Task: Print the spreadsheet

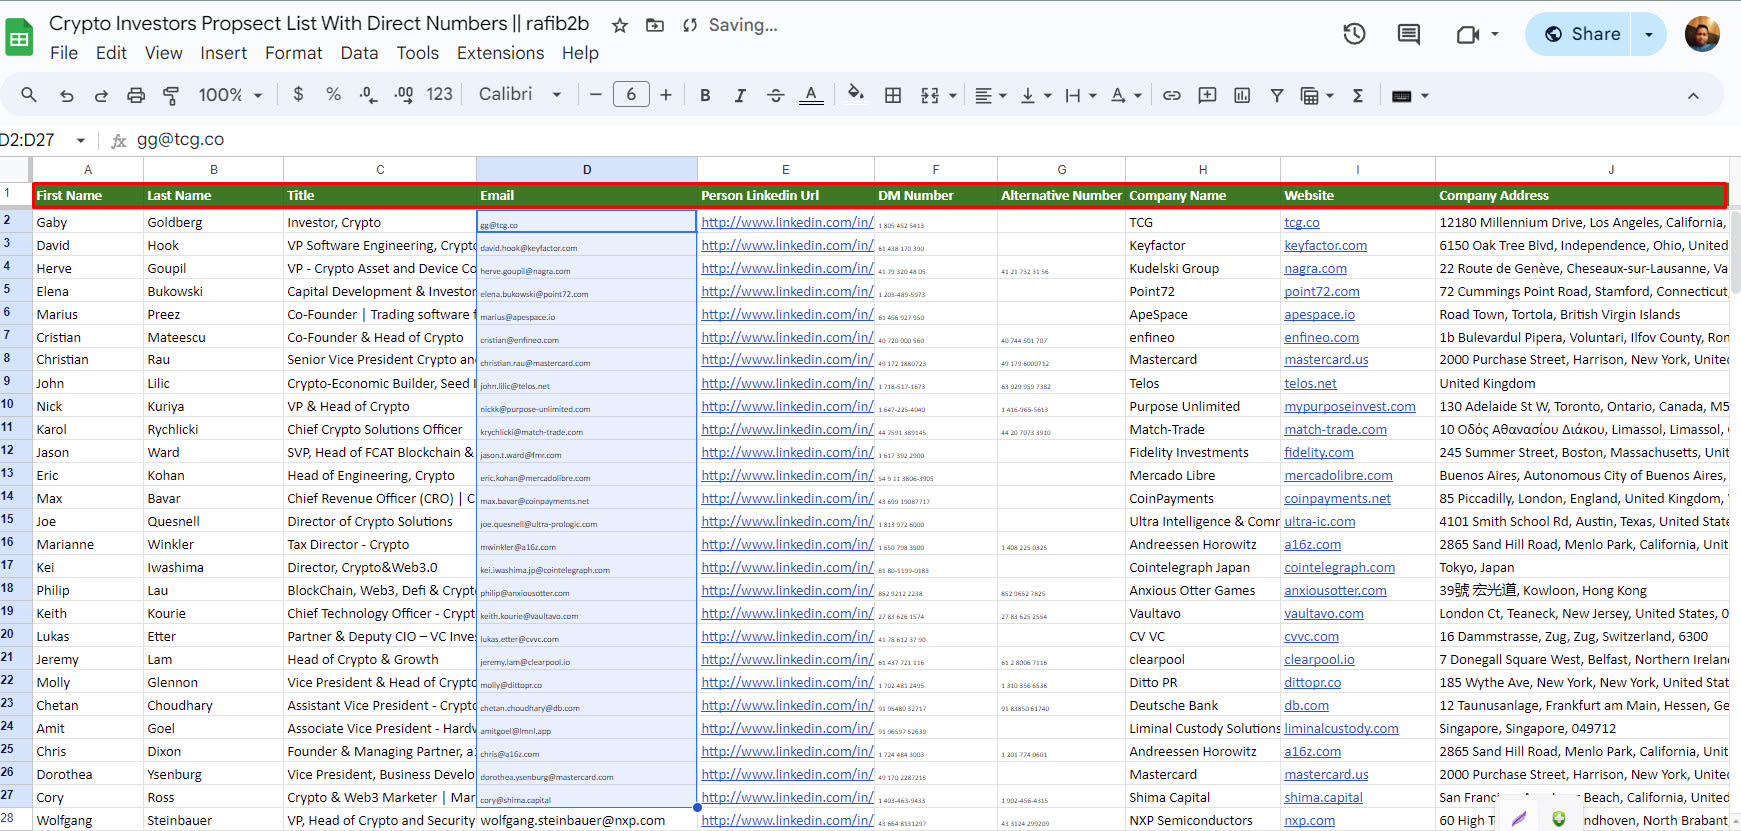Action: [136, 95]
